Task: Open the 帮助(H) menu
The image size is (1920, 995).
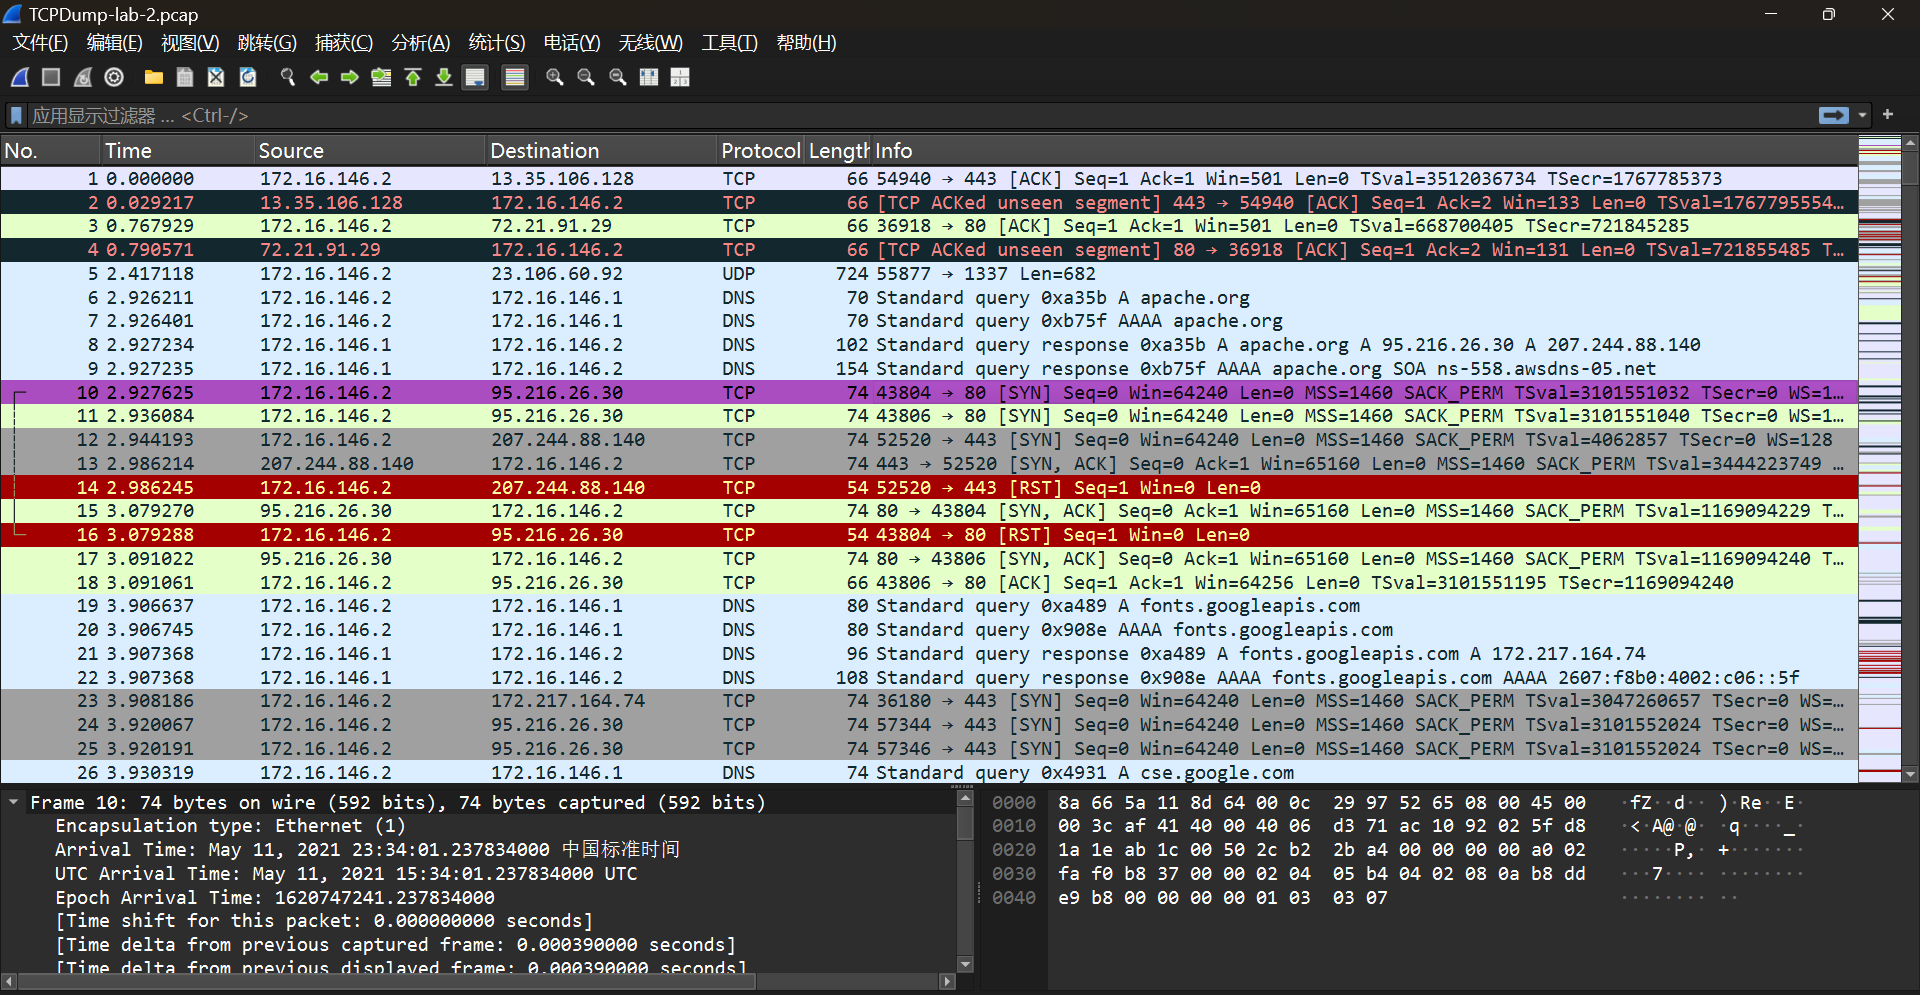Action: 806,43
